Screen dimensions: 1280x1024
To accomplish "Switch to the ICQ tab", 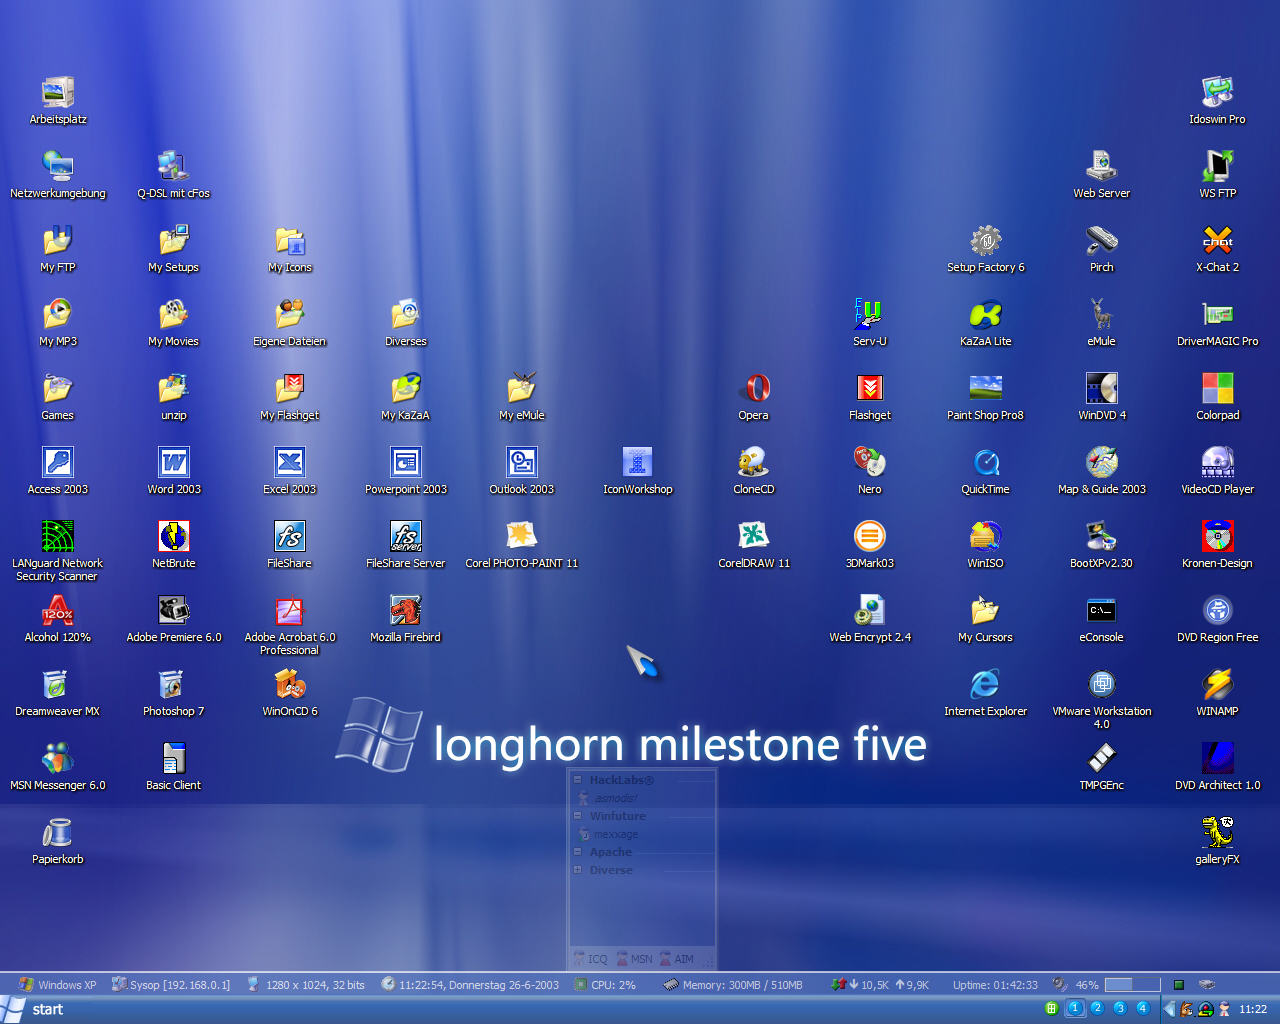I will (x=590, y=959).
